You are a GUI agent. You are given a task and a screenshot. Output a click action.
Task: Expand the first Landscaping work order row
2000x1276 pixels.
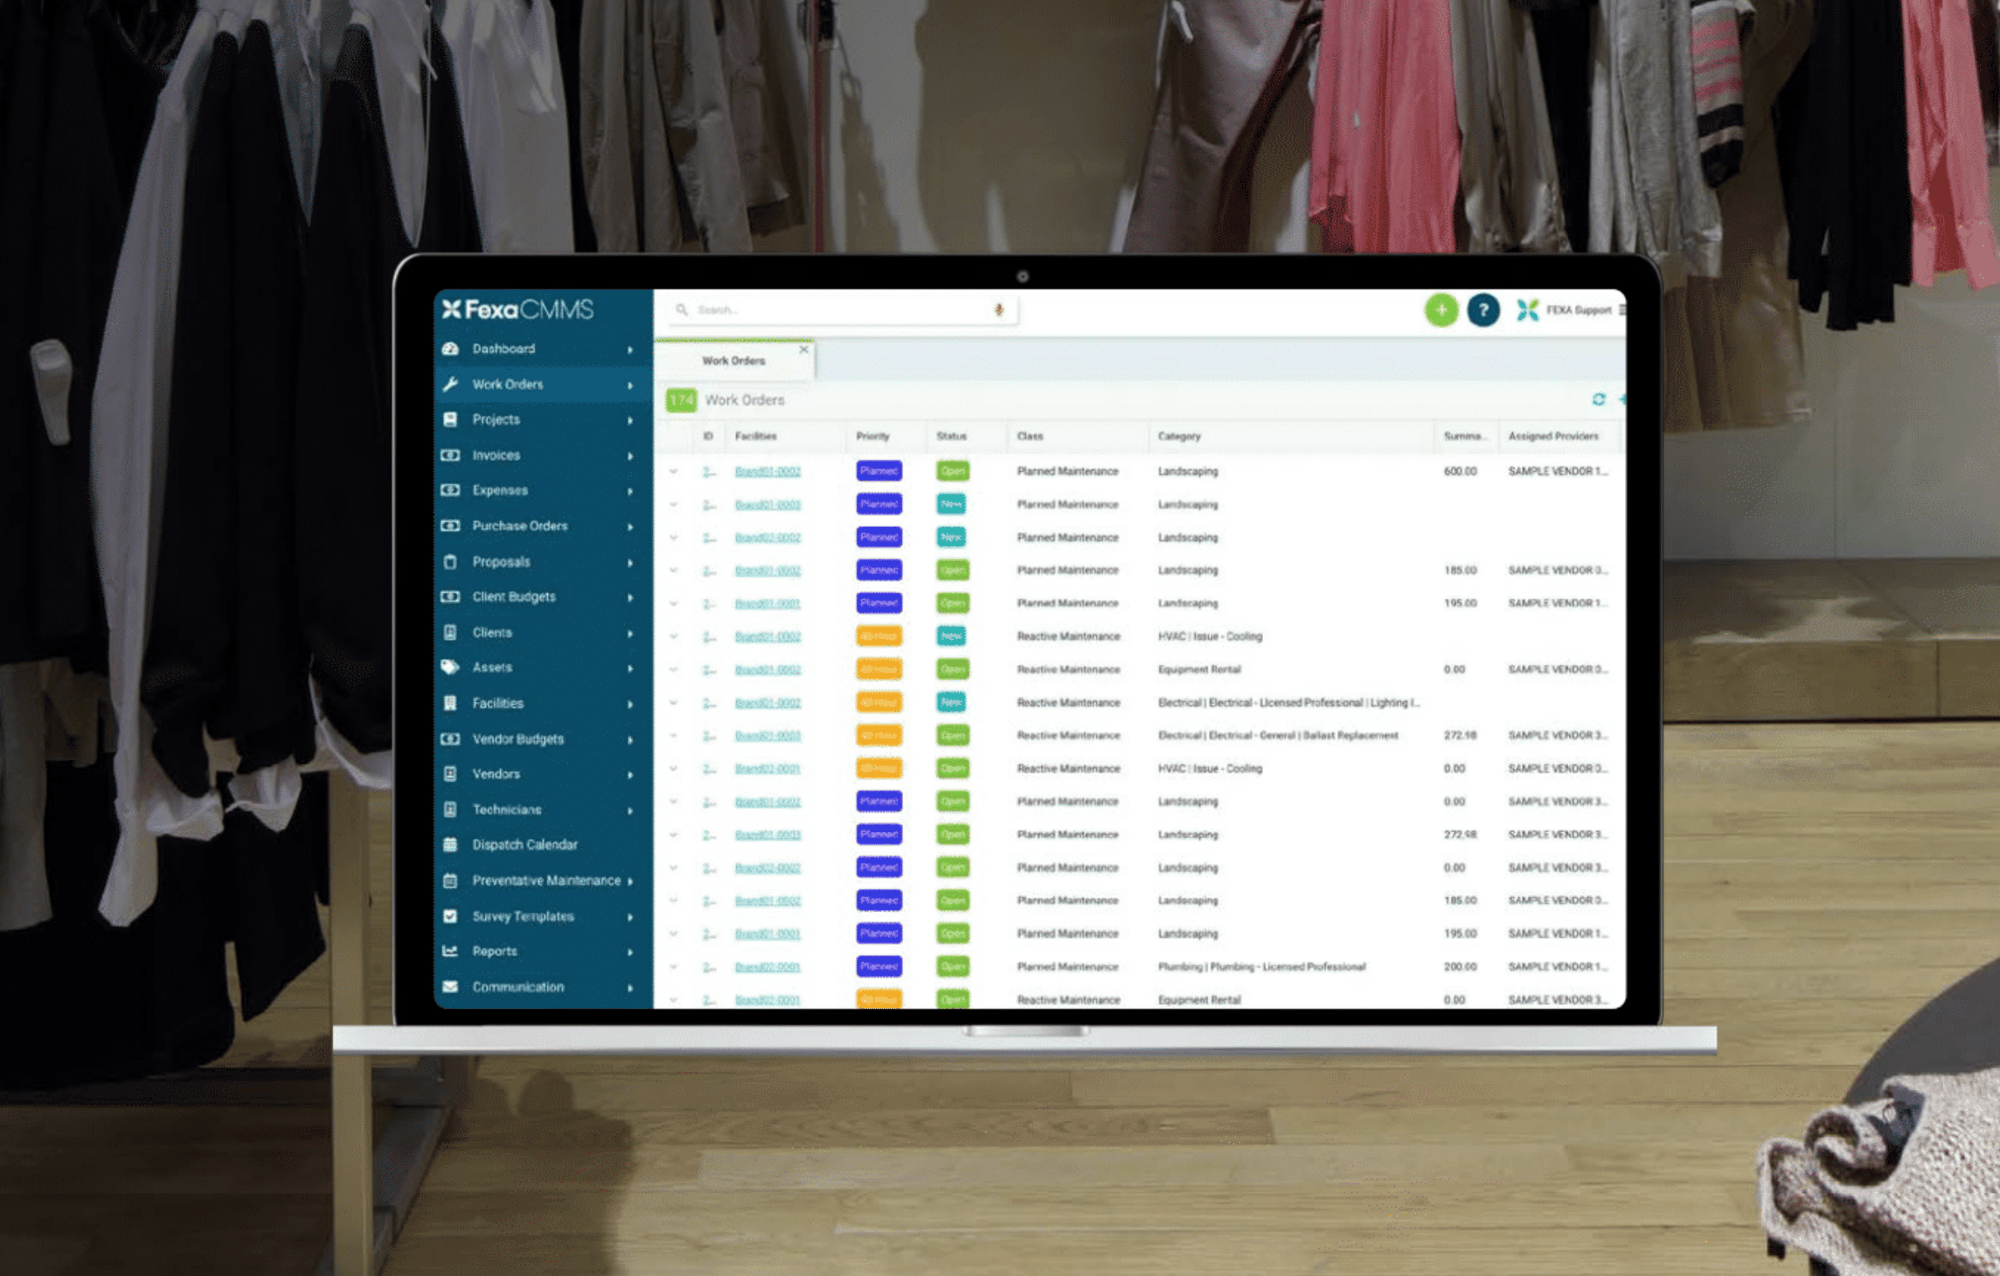point(674,471)
